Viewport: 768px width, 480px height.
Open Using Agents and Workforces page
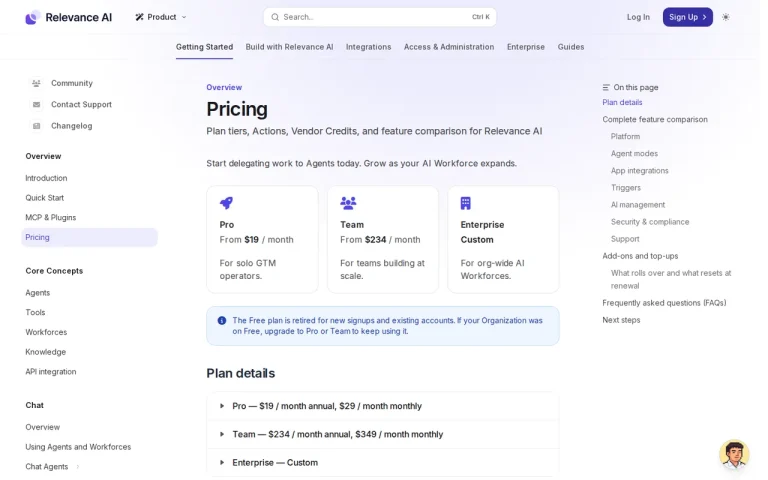point(78,447)
